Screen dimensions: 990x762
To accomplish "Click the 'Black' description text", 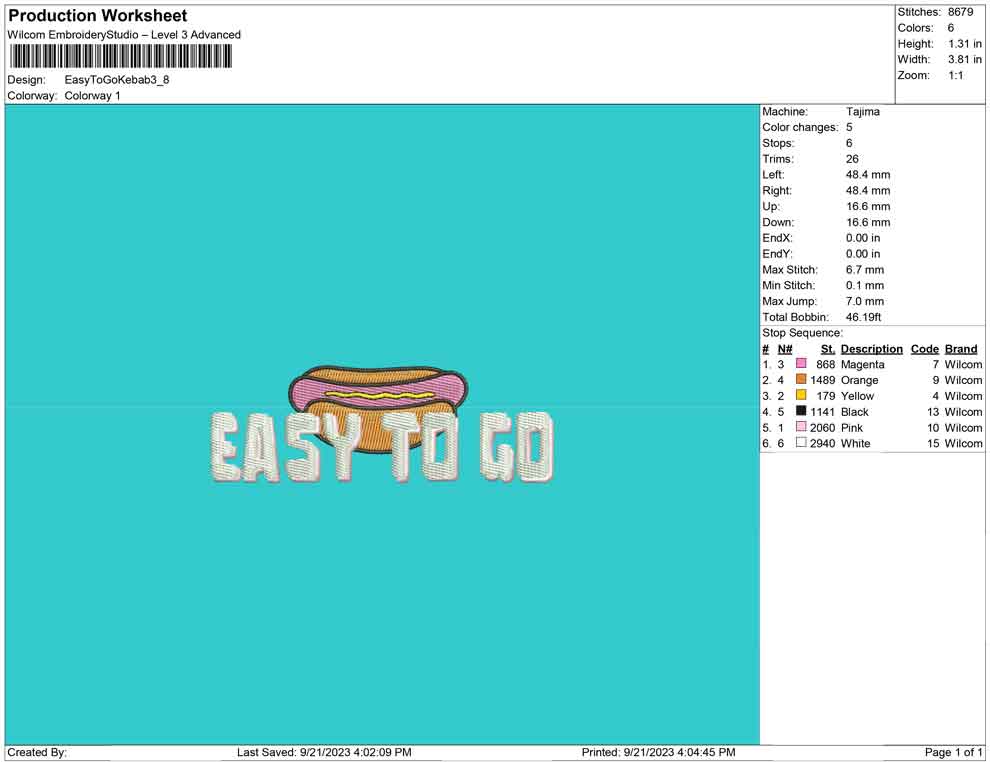I will 855,412.
